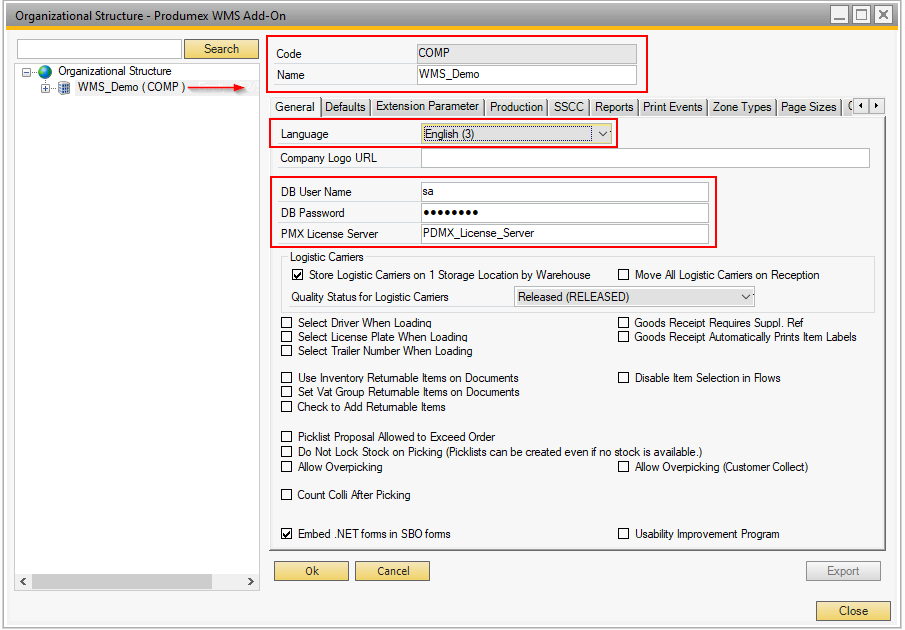
Task: Collapse the Organizational Structure root node
Action: [x=27, y=72]
